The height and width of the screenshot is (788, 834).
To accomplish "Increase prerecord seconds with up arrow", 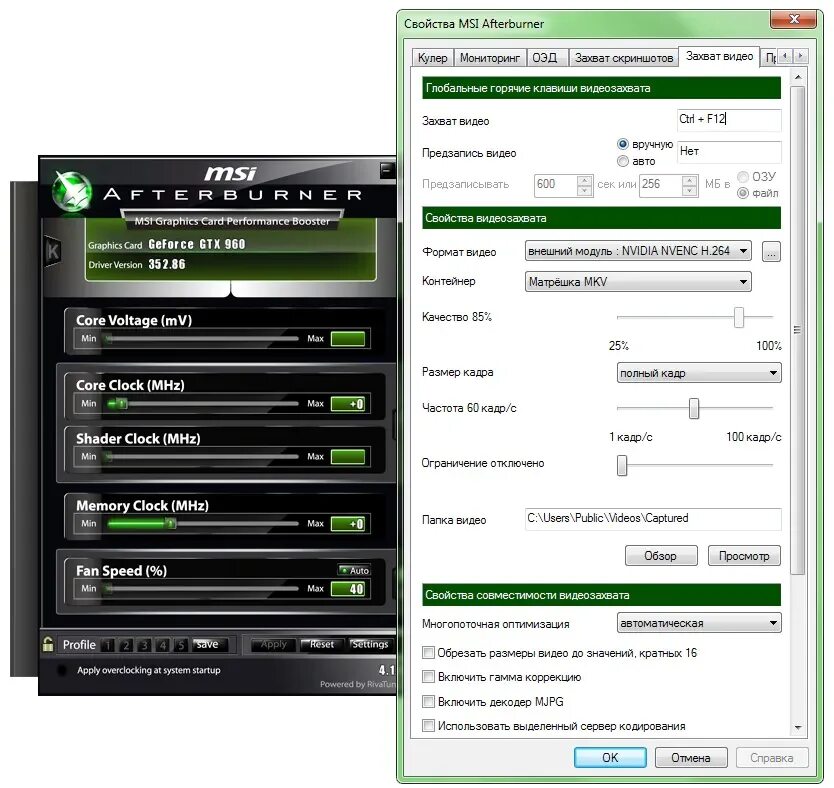I will point(585,180).
